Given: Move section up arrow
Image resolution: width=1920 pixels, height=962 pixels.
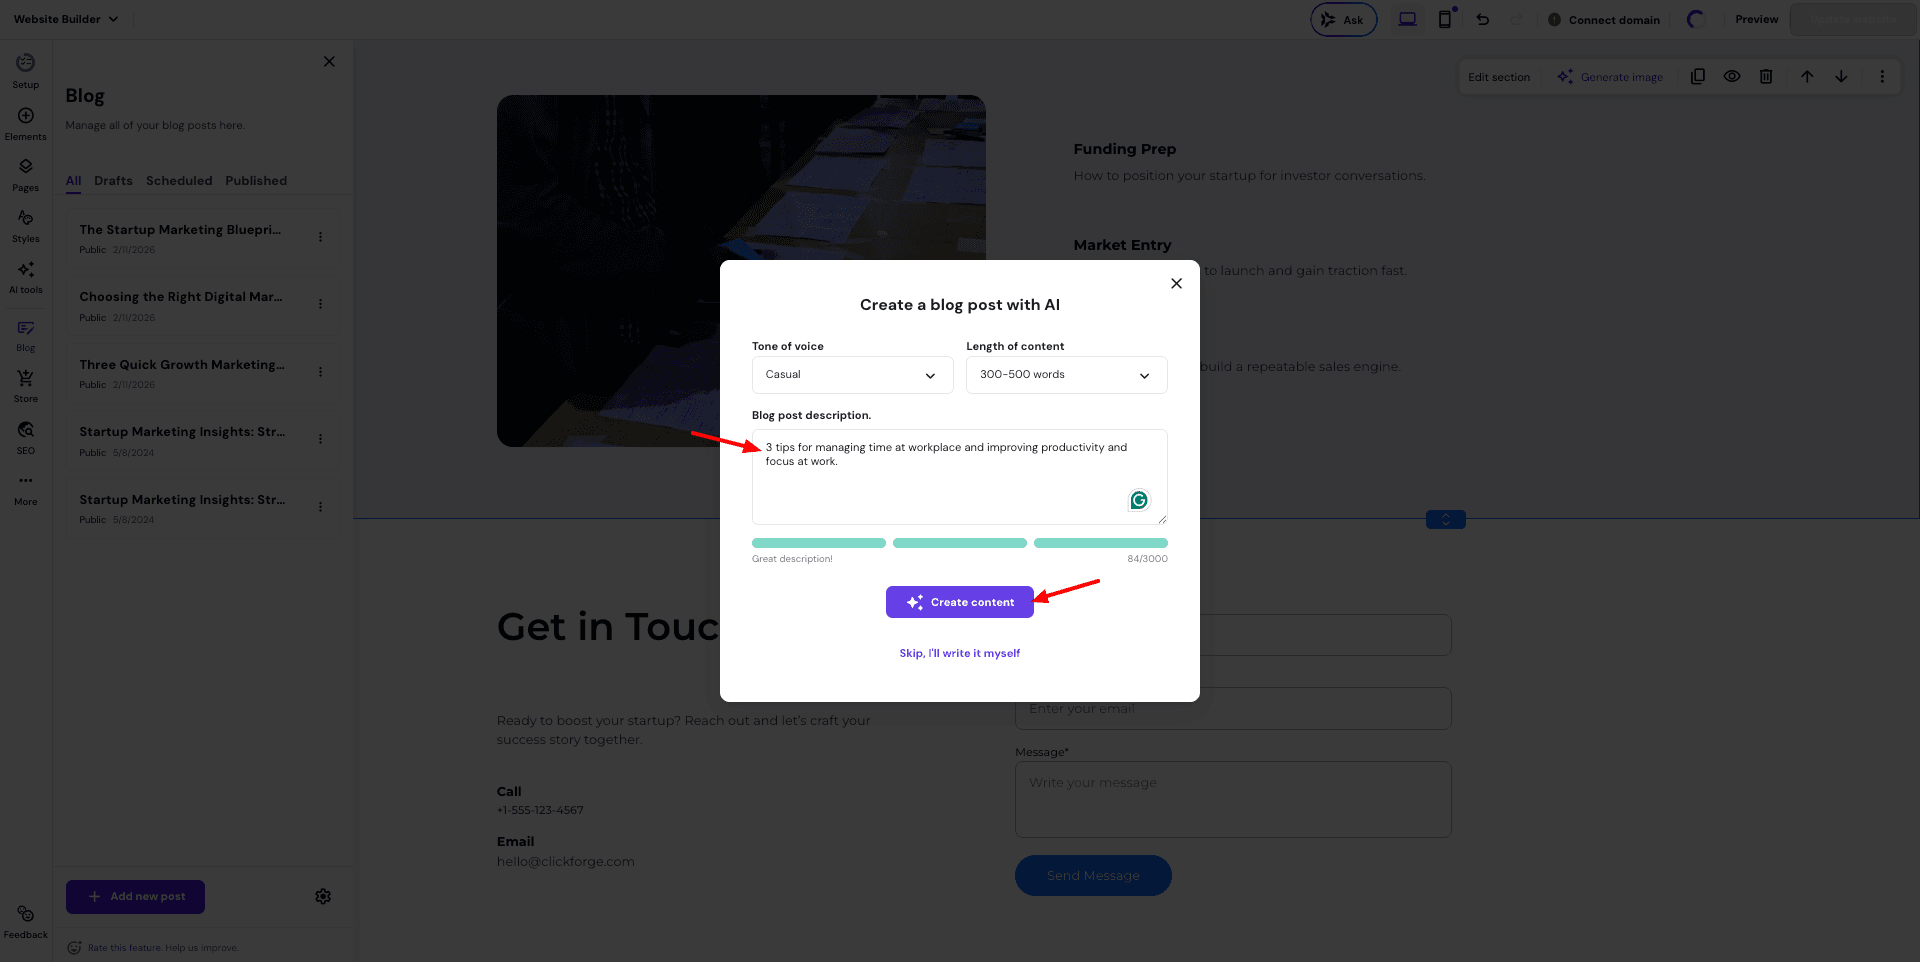Looking at the screenshot, I should pos(1807,76).
